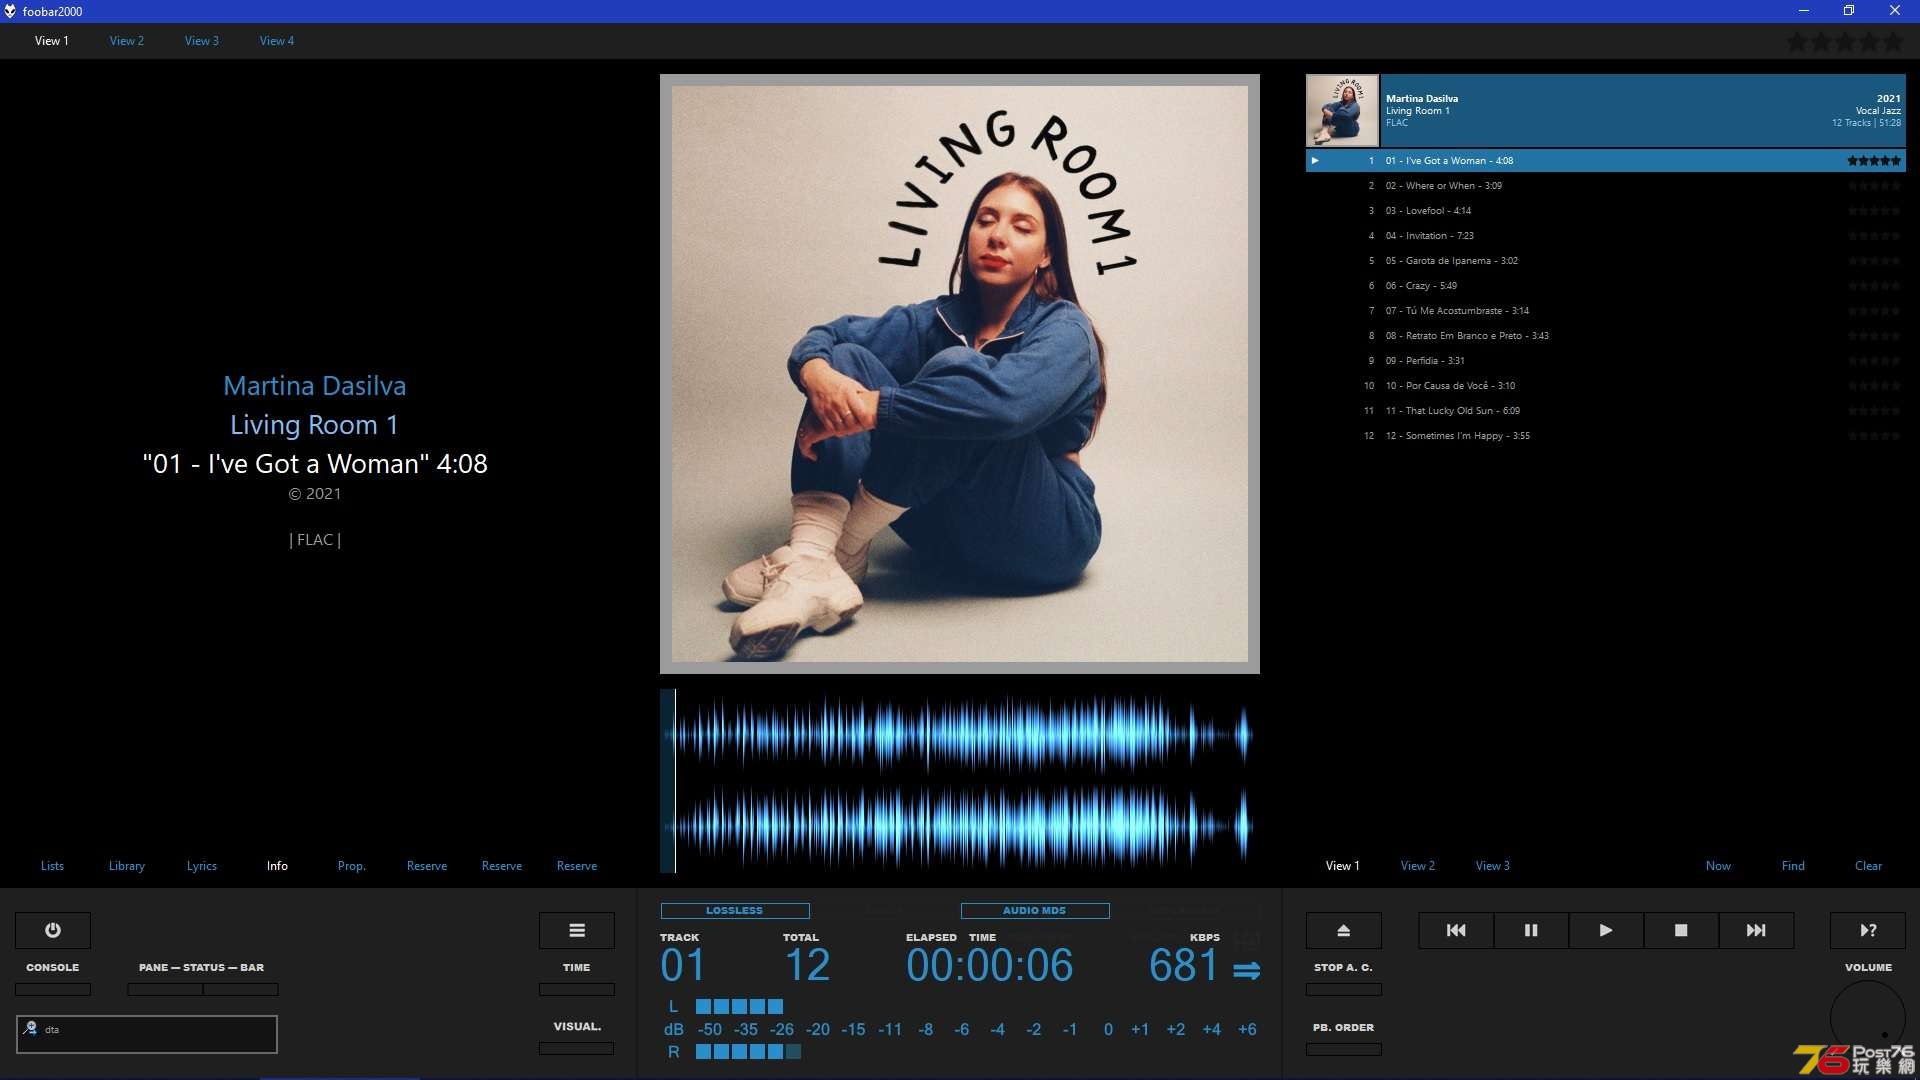Select track 05 - Garota de Ipanema
The image size is (1920, 1080).
point(1606,261)
